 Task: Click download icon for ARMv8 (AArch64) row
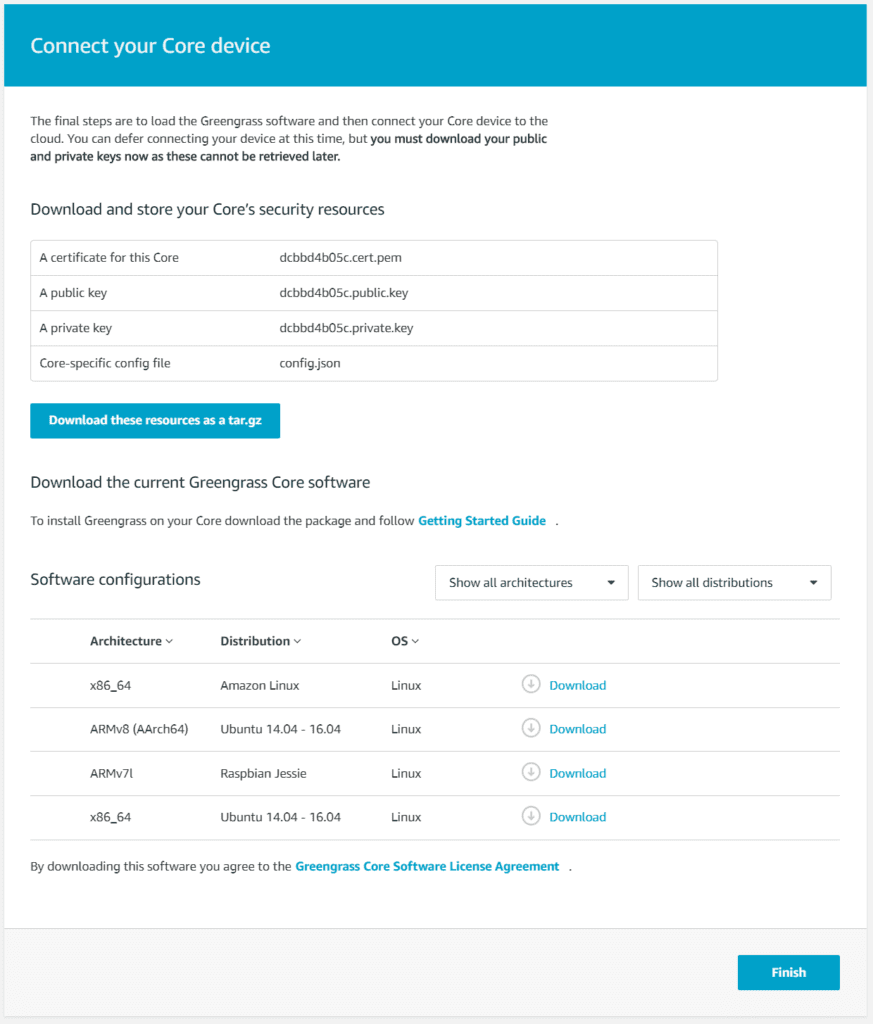pos(531,728)
